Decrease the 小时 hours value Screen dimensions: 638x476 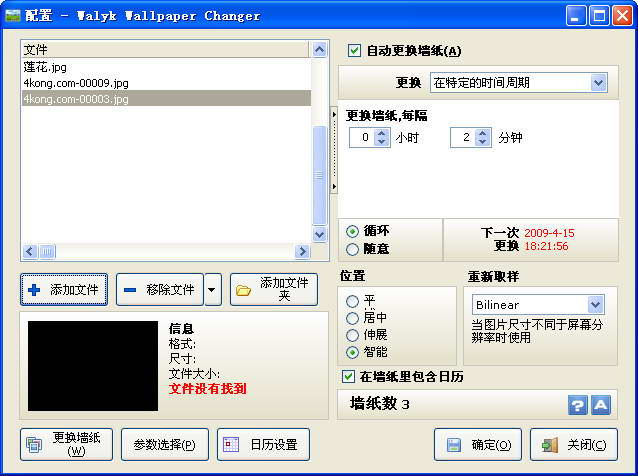pyautogui.click(x=381, y=142)
